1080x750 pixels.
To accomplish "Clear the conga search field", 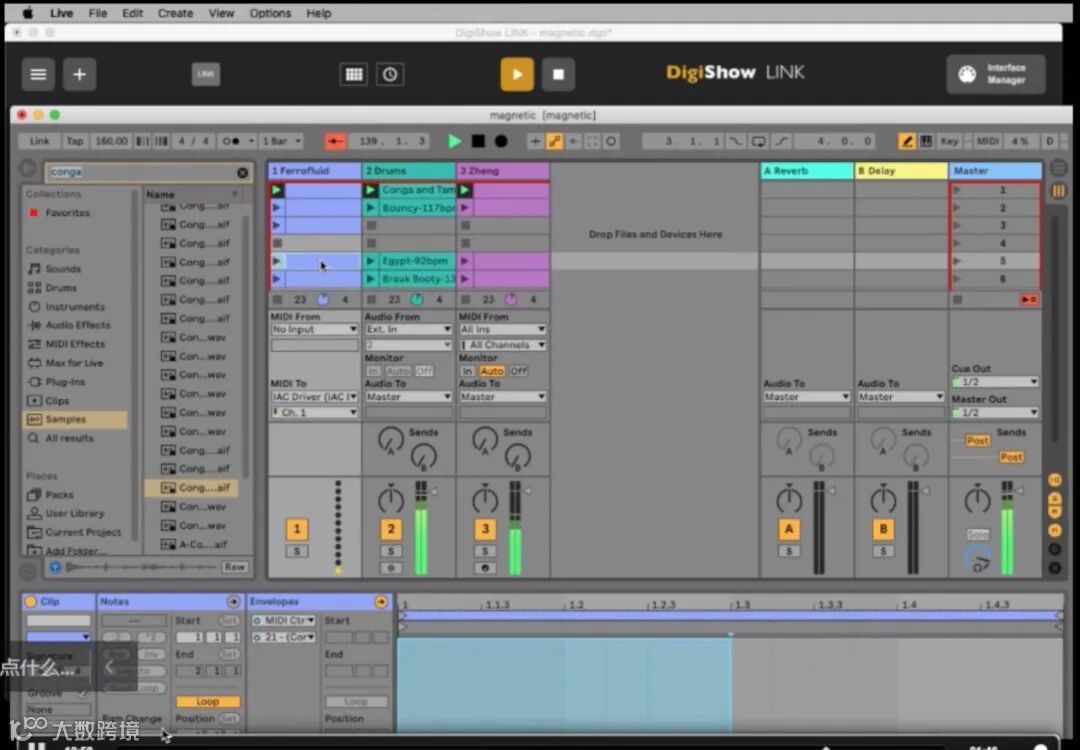I will click(x=242, y=172).
